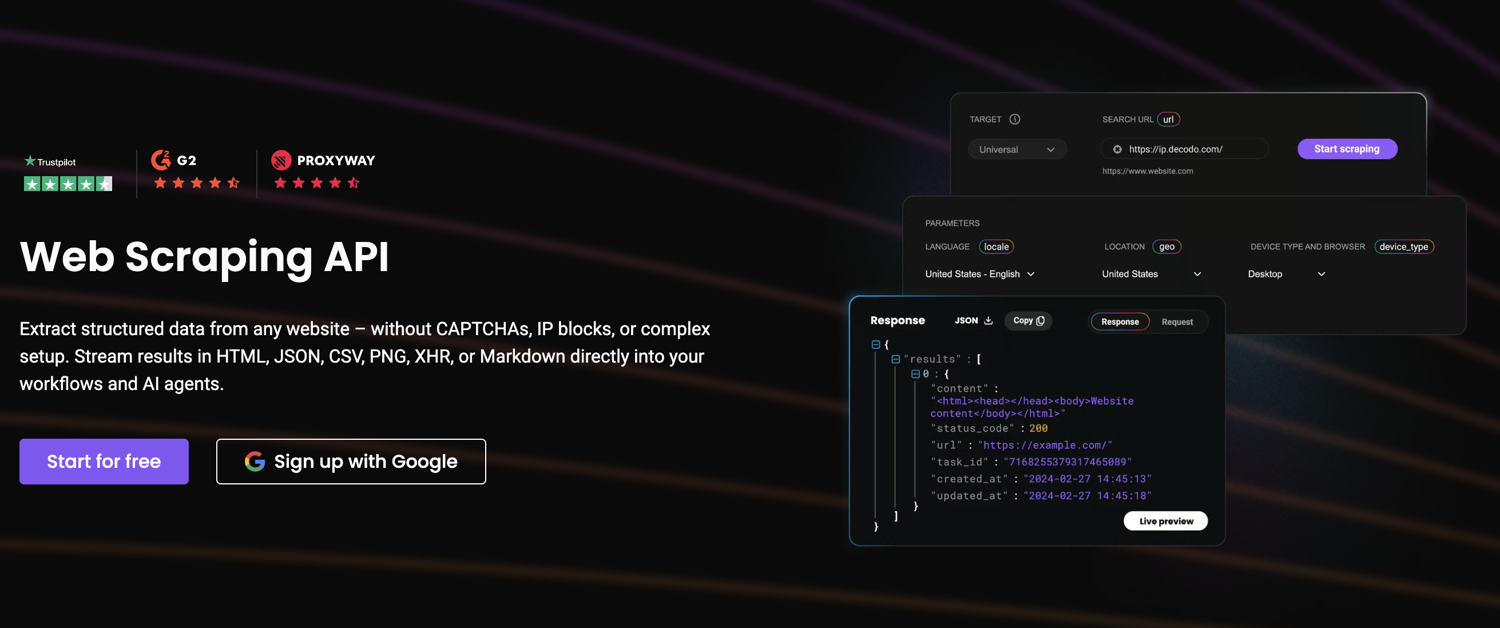Collapse the root JSON object node
Screen dimensions: 1500x628
[876, 344]
